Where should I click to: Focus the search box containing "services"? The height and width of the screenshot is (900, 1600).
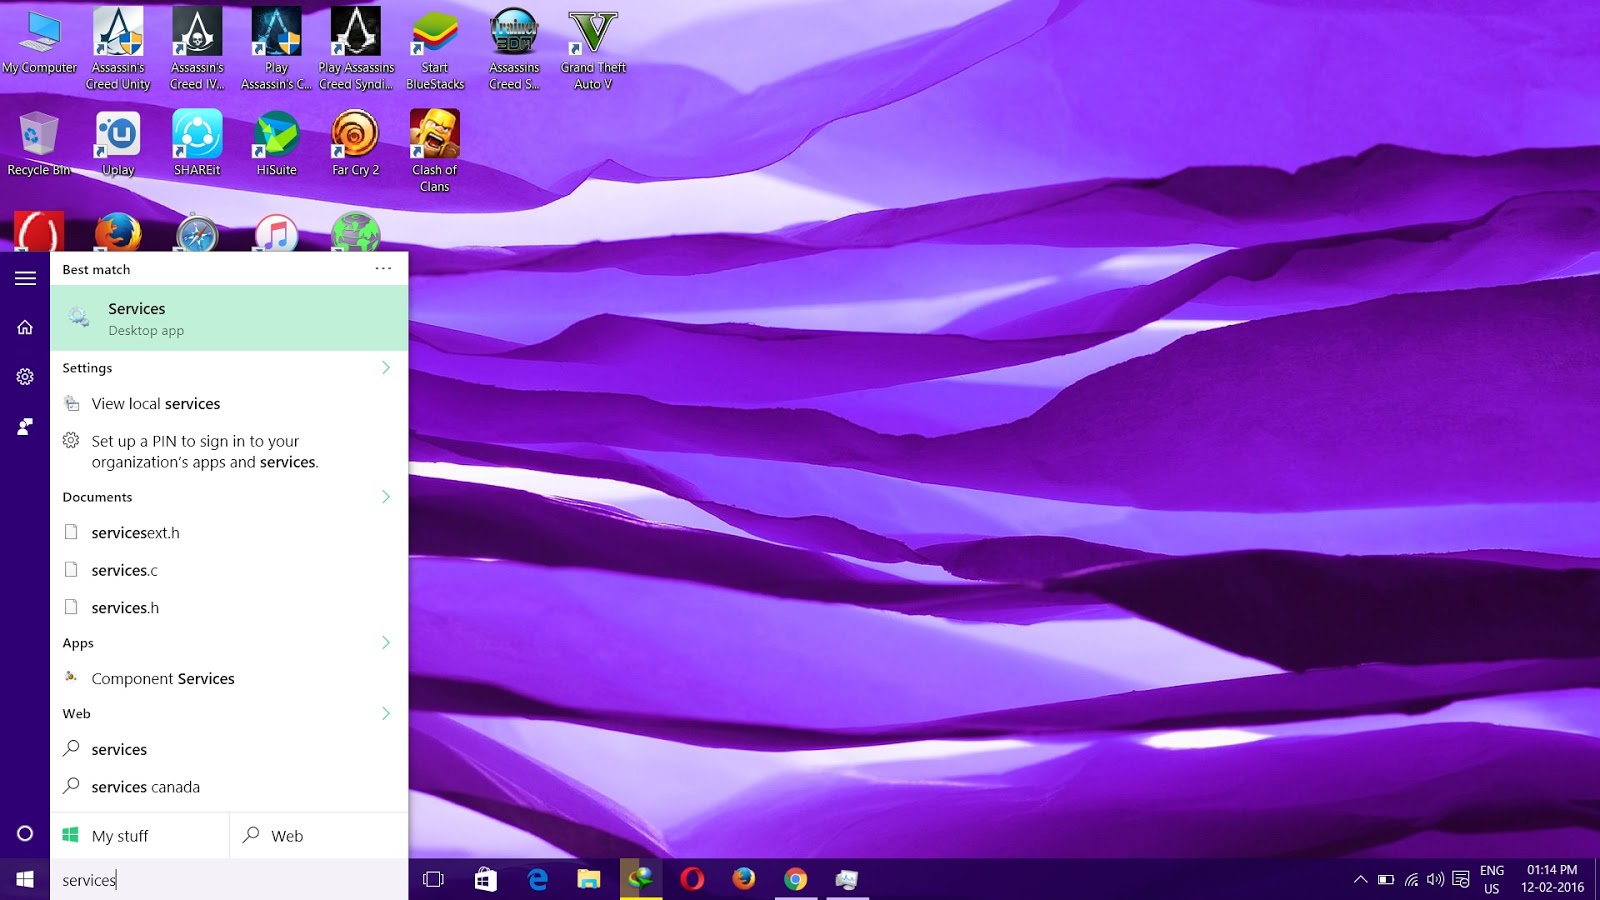pyautogui.click(x=229, y=880)
